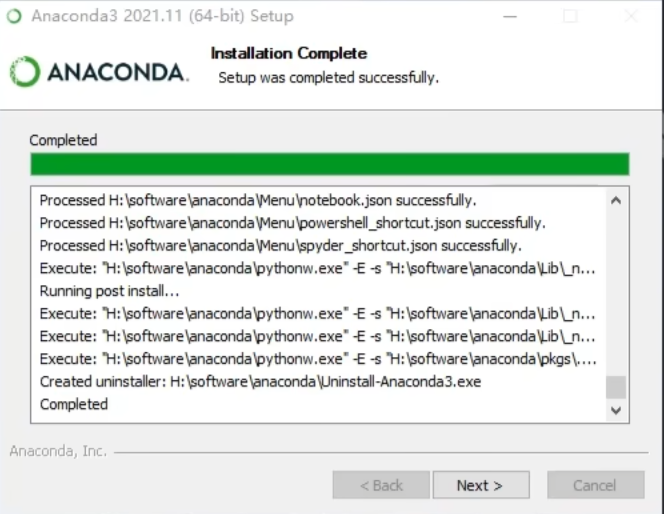The width and height of the screenshot is (664, 514).
Task: Select the 'Running post install...' log line
Action: click(110, 291)
